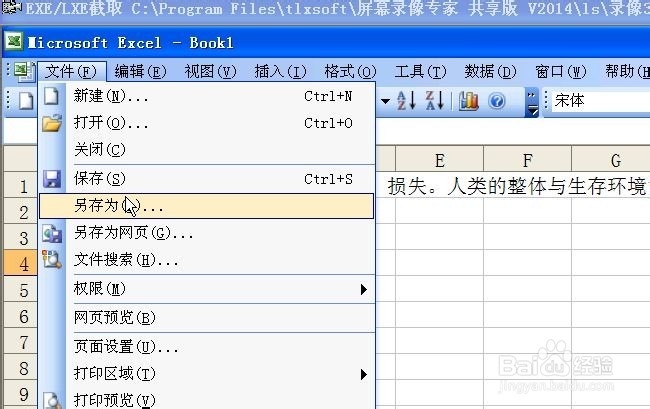The width and height of the screenshot is (650, 409).
Task: Open the 文件(F) menu
Action: tap(71, 71)
